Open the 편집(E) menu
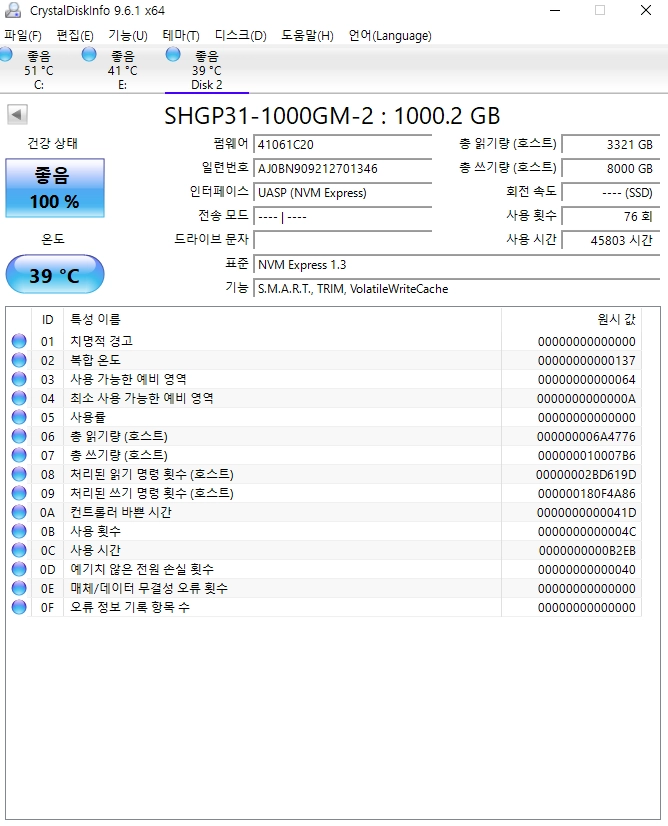Image resolution: width=668 pixels, height=826 pixels. pyautogui.click(x=75, y=35)
